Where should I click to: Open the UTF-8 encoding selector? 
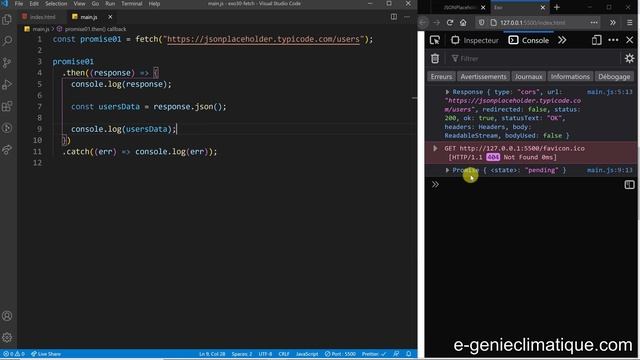265,354
